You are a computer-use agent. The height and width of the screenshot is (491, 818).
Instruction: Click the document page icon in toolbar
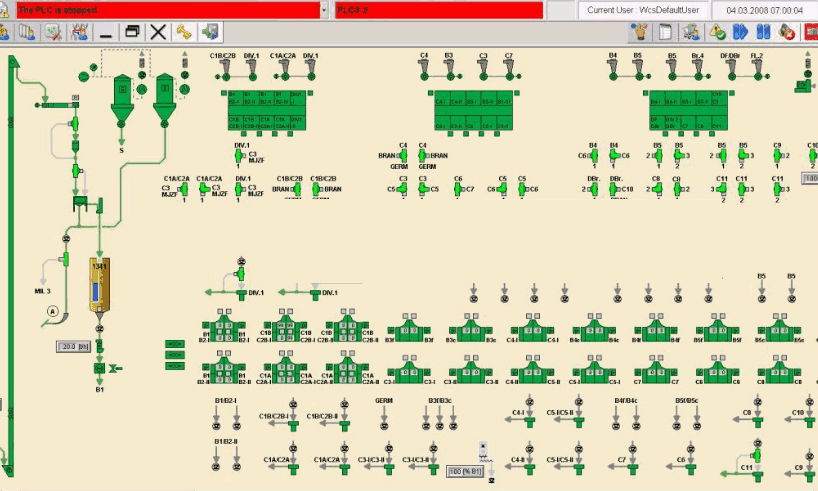(664, 32)
